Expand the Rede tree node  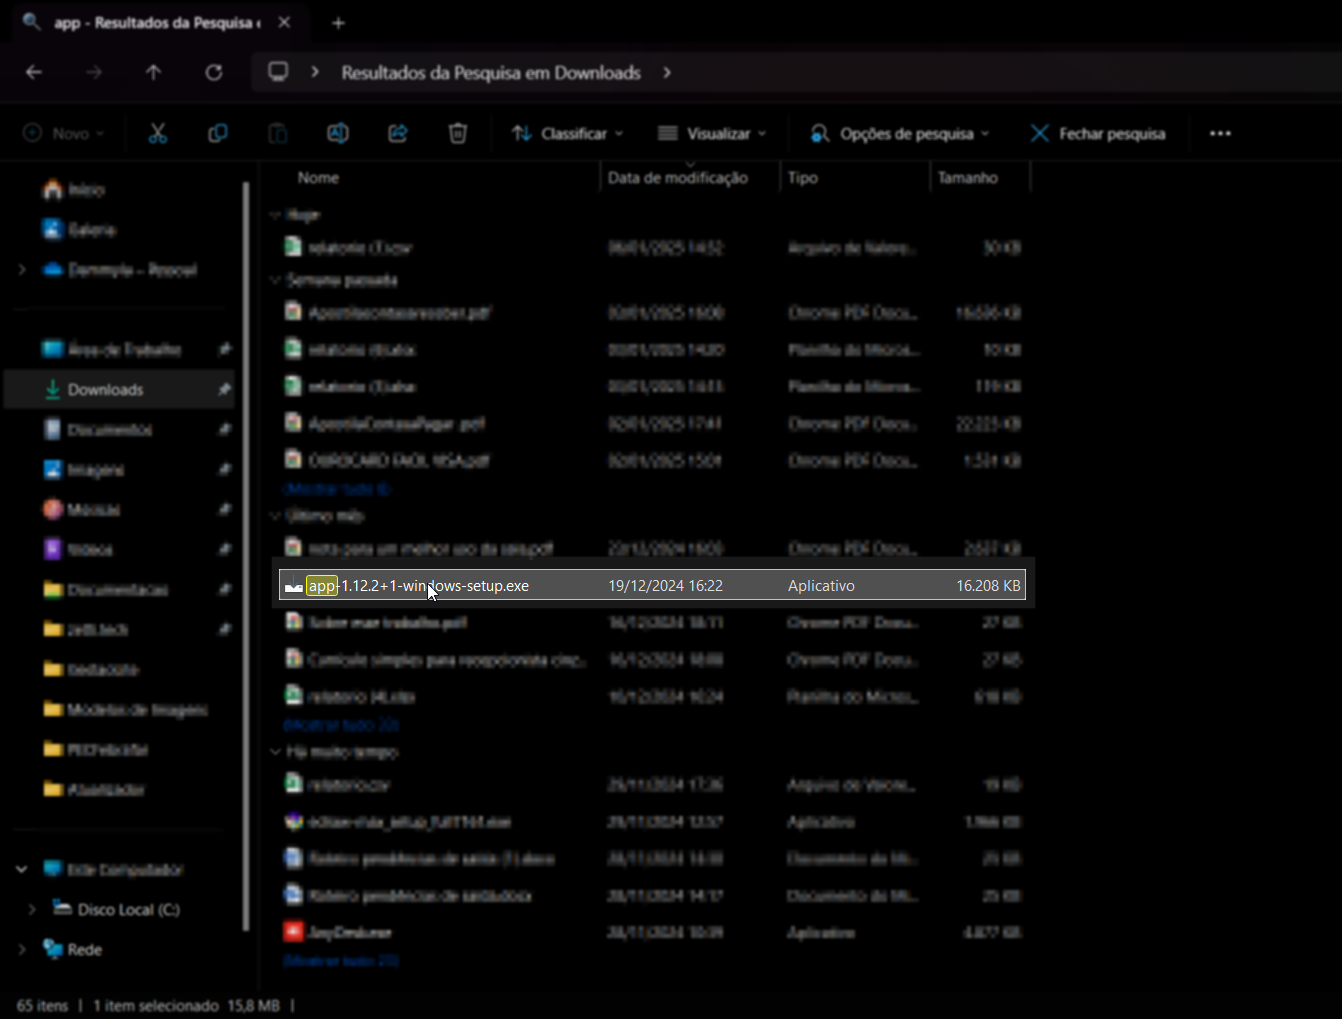pos(22,949)
